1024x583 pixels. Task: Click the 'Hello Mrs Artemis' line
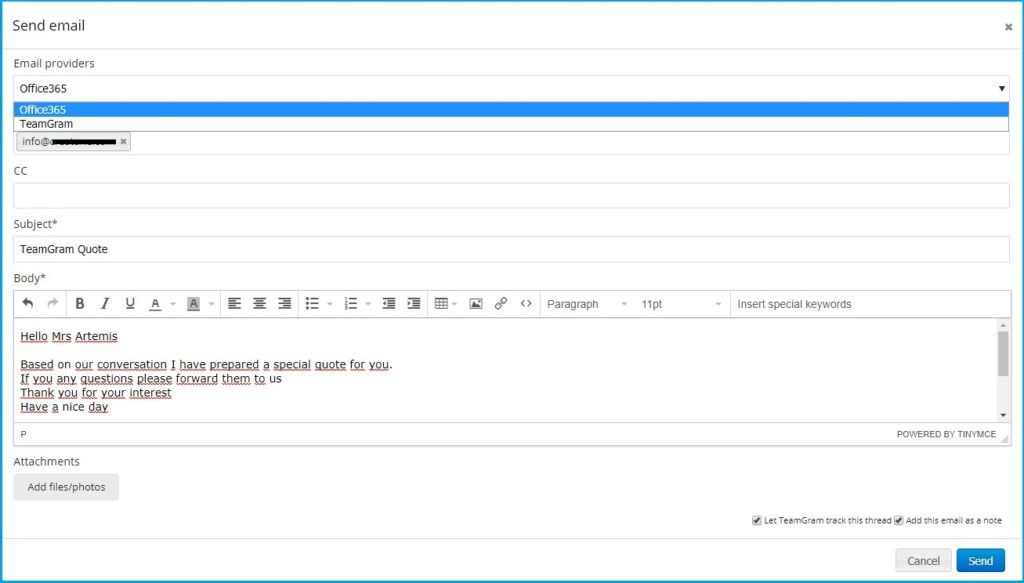pos(69,337)
